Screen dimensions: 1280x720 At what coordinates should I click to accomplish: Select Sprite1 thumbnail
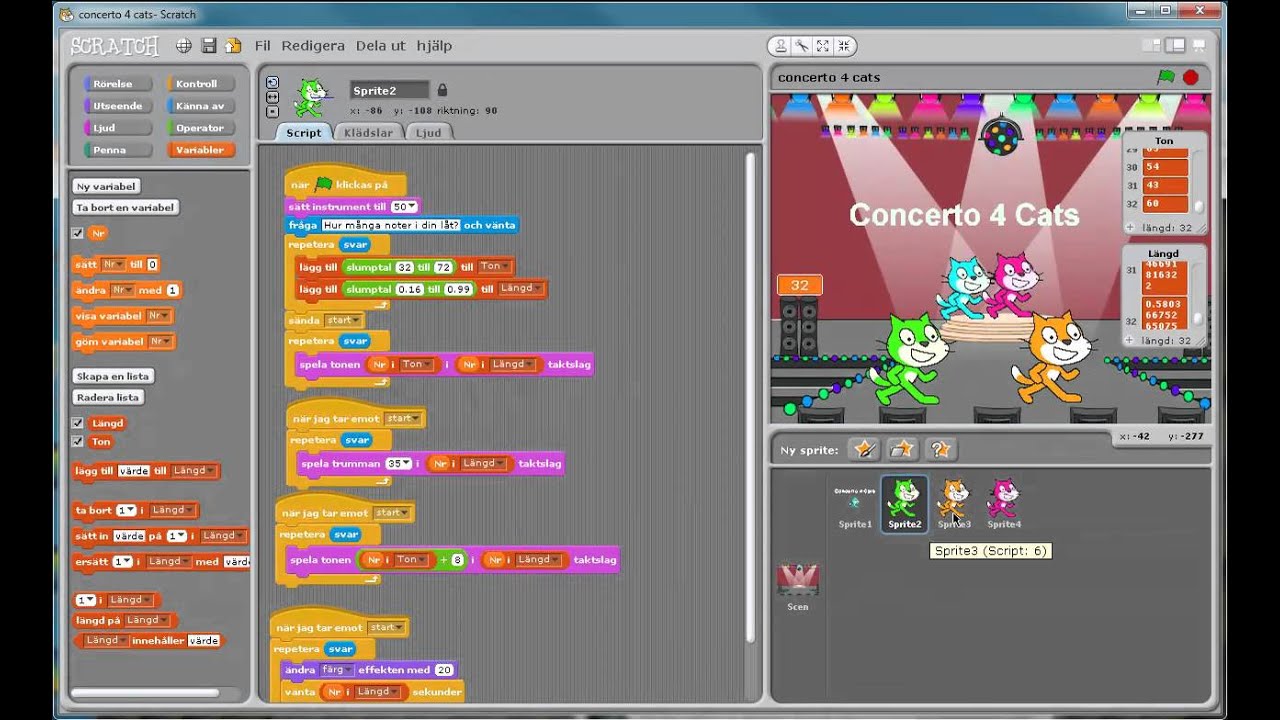coord(854,503)
